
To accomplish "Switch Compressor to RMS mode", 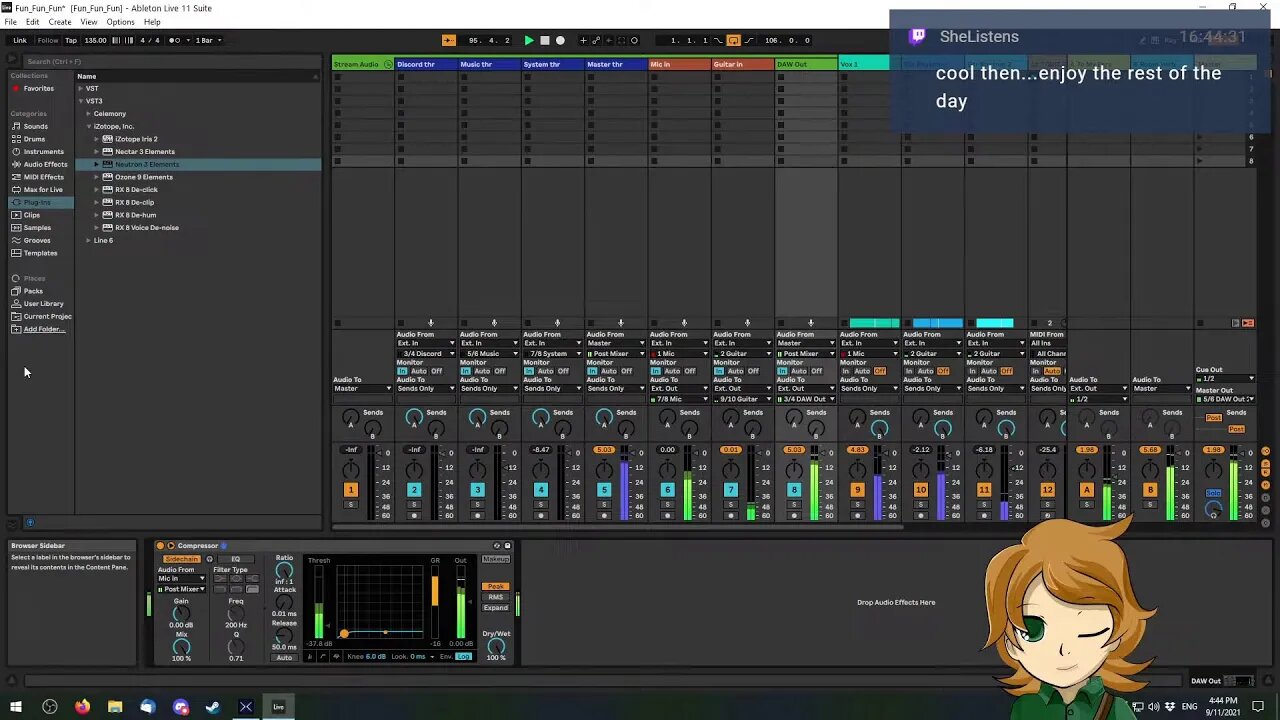I will click(x=496, y=597).
